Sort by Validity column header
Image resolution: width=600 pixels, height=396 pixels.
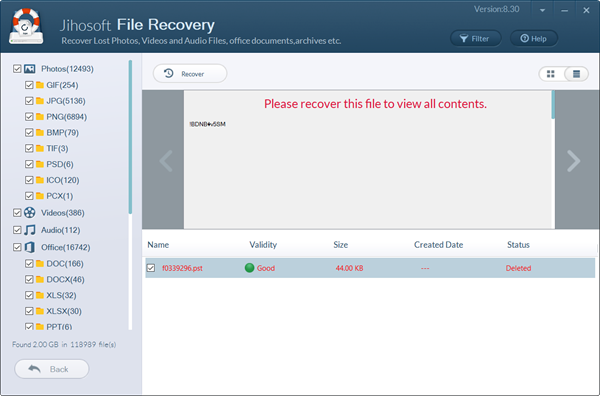pos(263,245)
